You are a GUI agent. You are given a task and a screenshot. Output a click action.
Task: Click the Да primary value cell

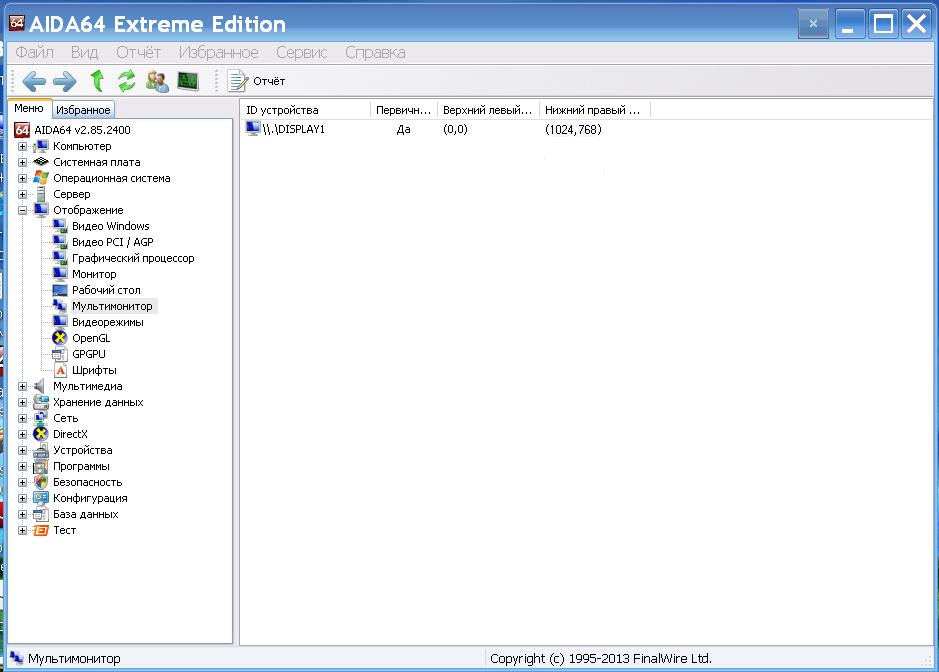tap(403, 129)
